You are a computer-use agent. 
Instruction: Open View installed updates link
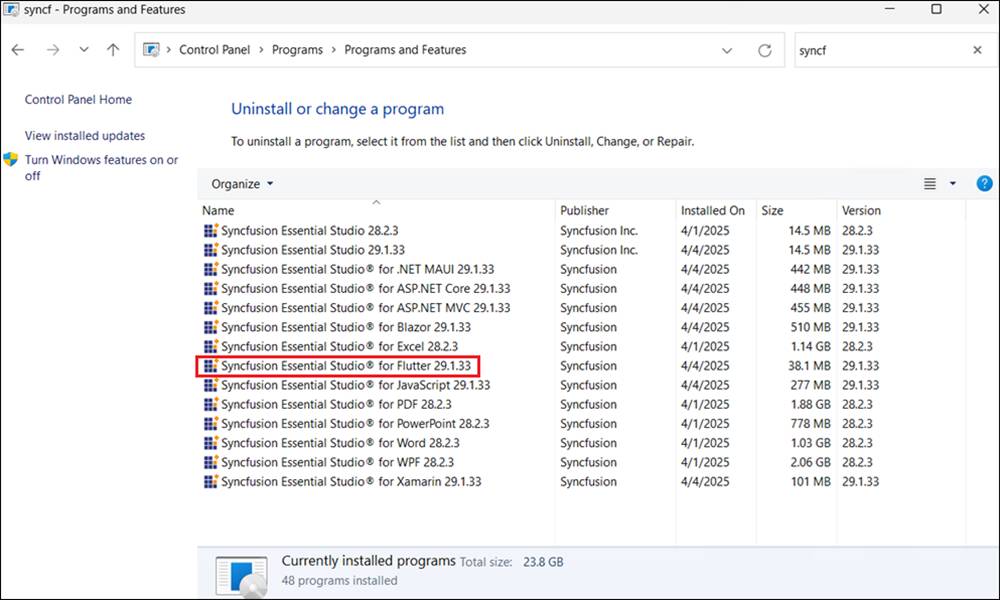[85, 136]
